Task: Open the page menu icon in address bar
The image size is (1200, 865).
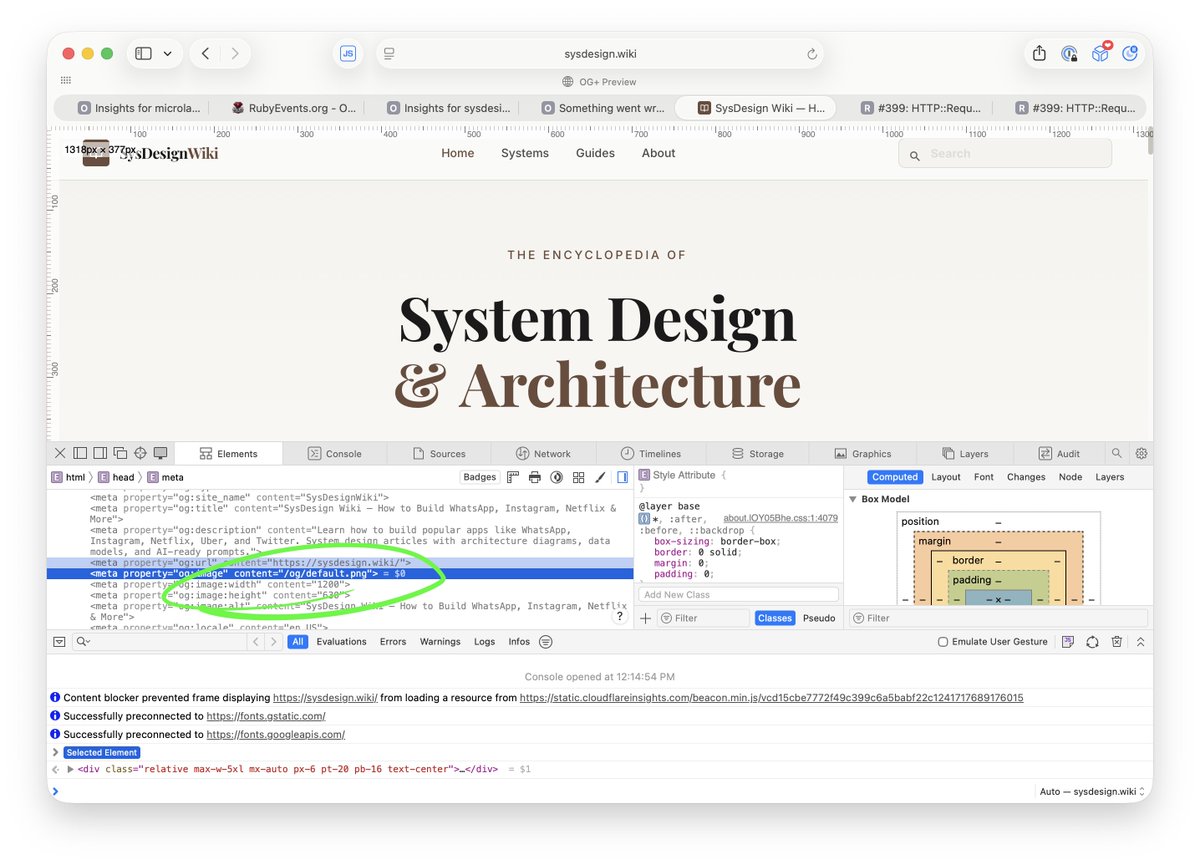Action: coord(390,54)
